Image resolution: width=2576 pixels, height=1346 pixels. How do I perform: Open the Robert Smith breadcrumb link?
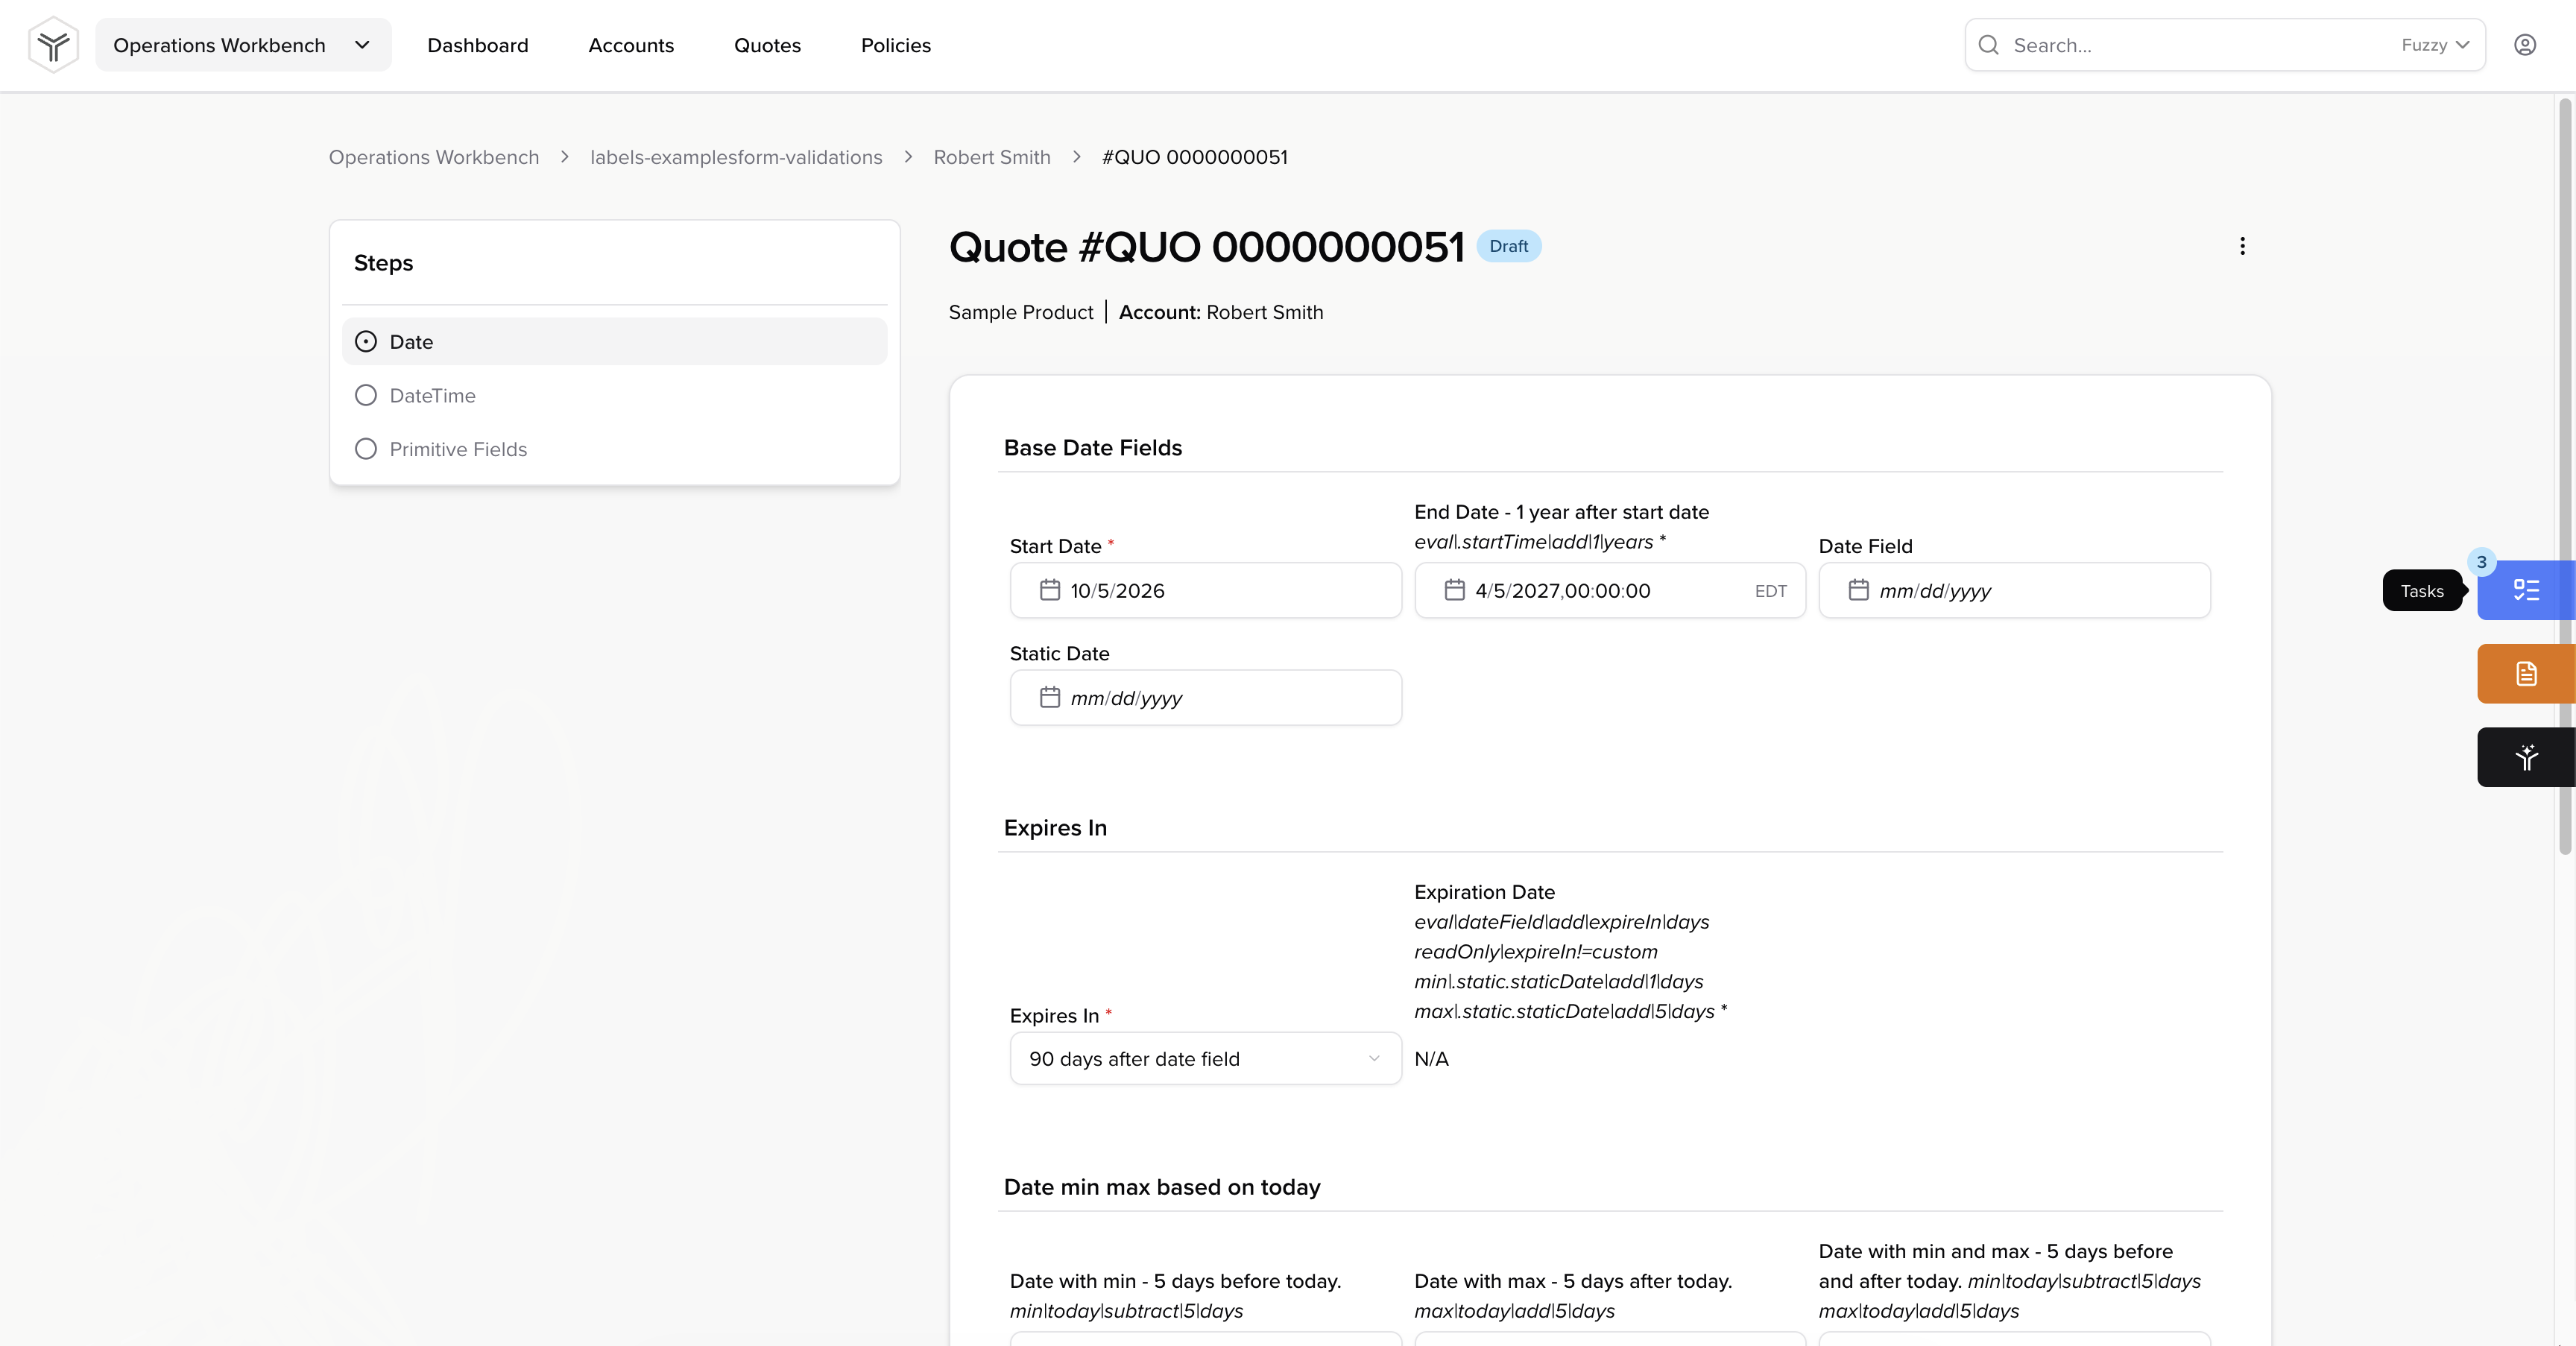(991, 157)
